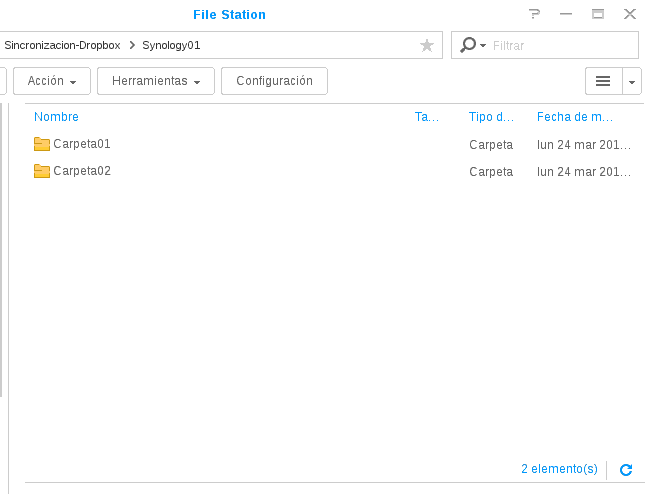Go to Sincronizacion-Dropbox in breadcrumb

coord(62,45)
